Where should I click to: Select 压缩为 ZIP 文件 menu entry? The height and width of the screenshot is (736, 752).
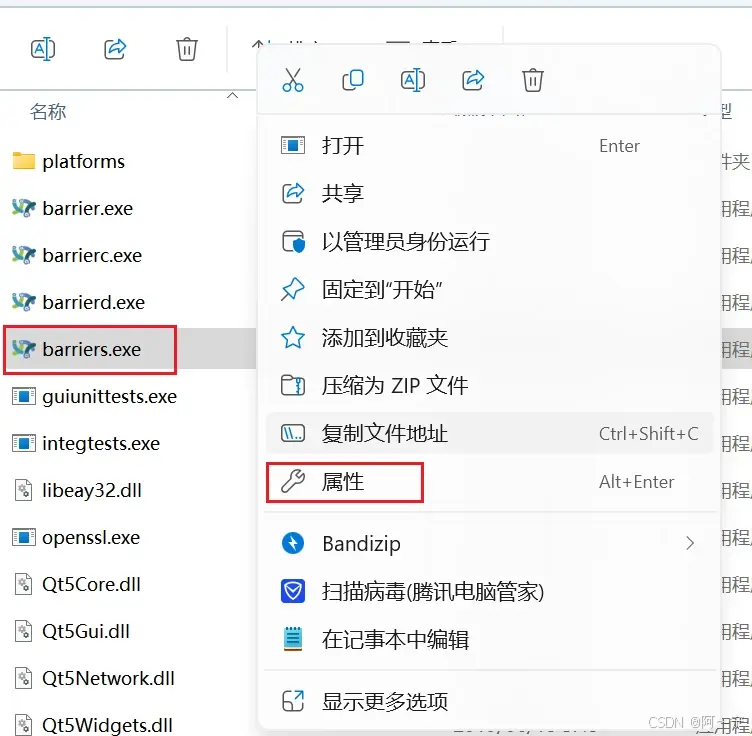489,386
